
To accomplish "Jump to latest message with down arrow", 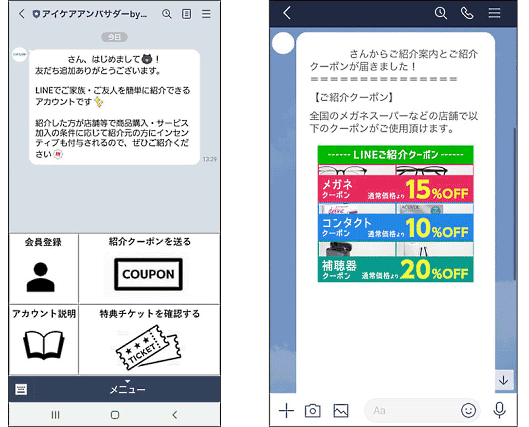I will click(x=504, y=380).
